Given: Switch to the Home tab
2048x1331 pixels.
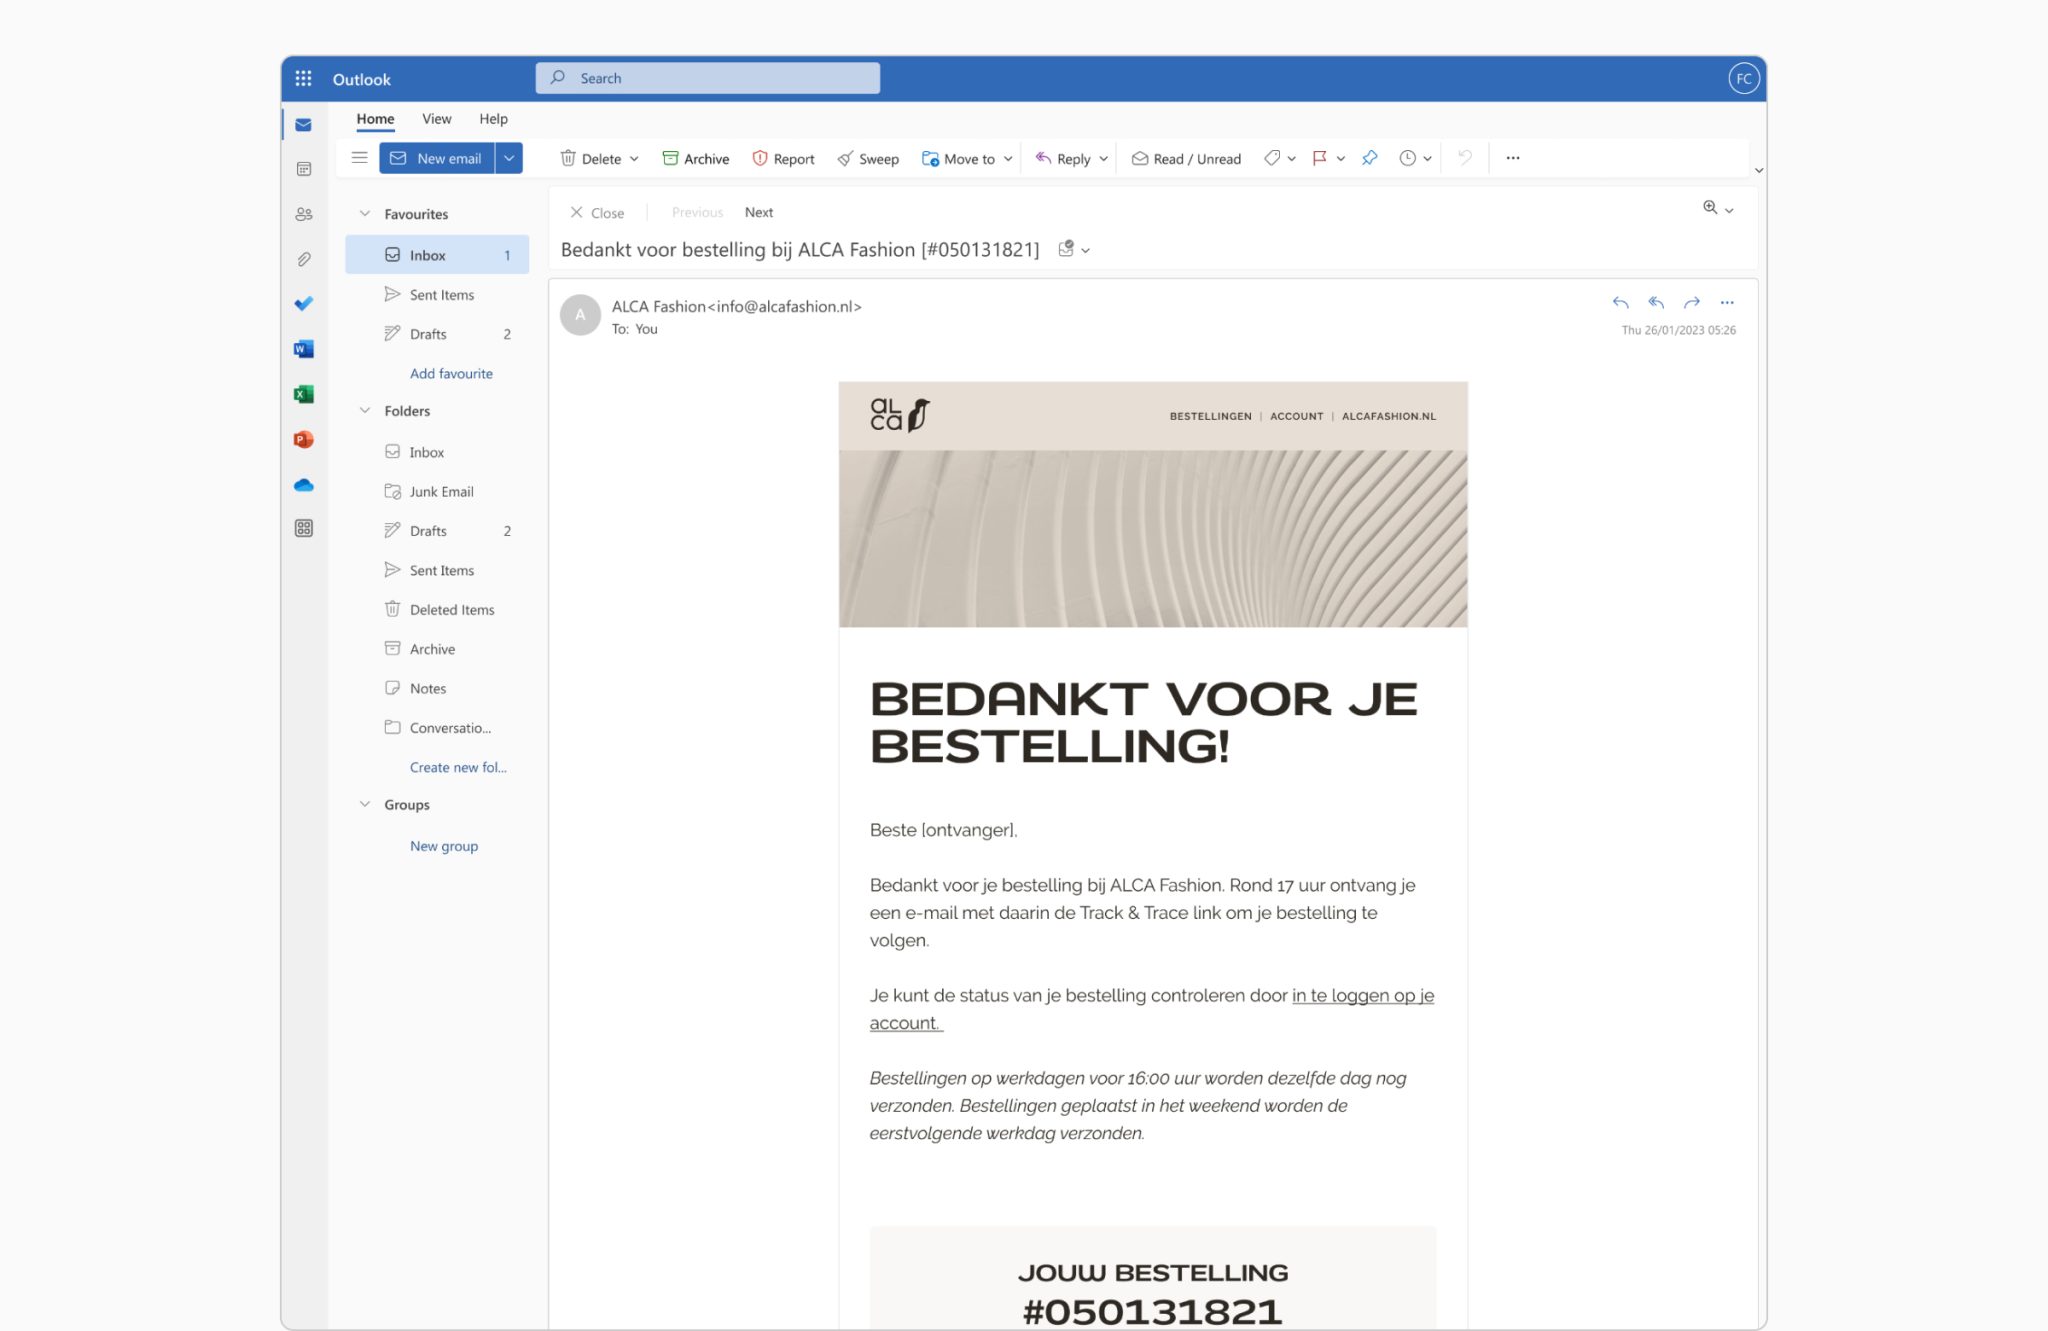Looking at the screenshot, I should (x=375, y=119).
